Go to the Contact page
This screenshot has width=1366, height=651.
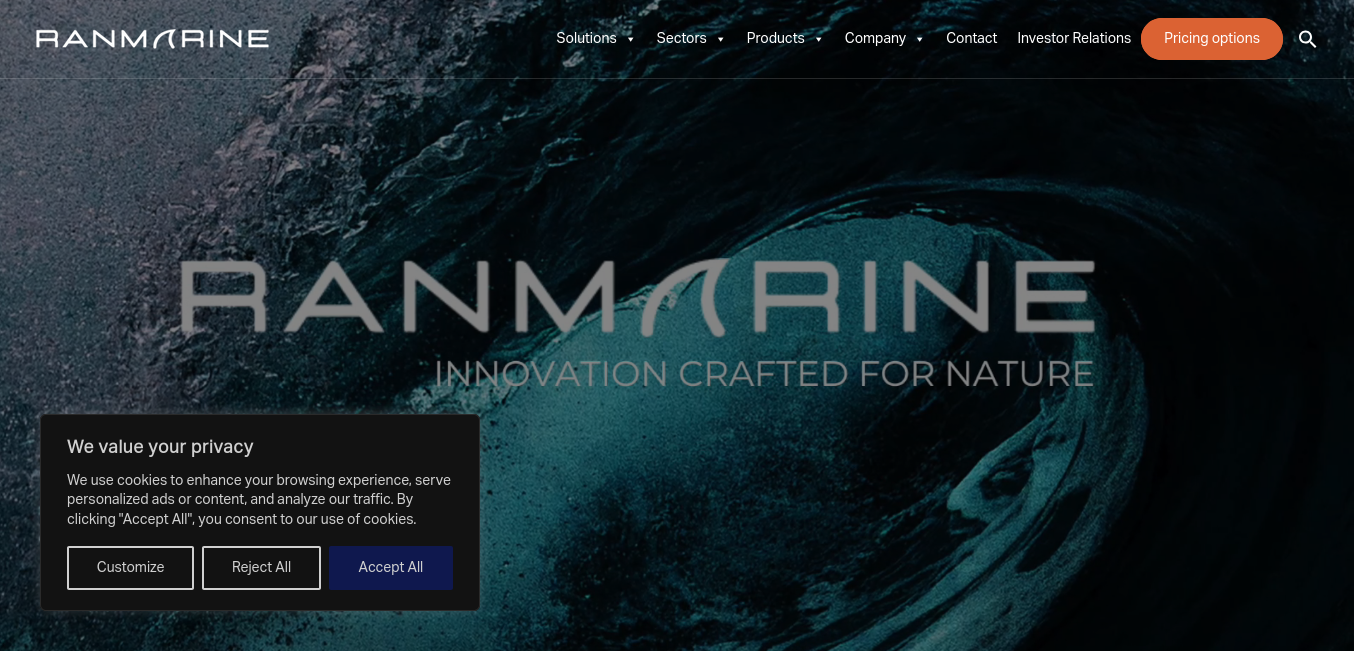point(971,38)
